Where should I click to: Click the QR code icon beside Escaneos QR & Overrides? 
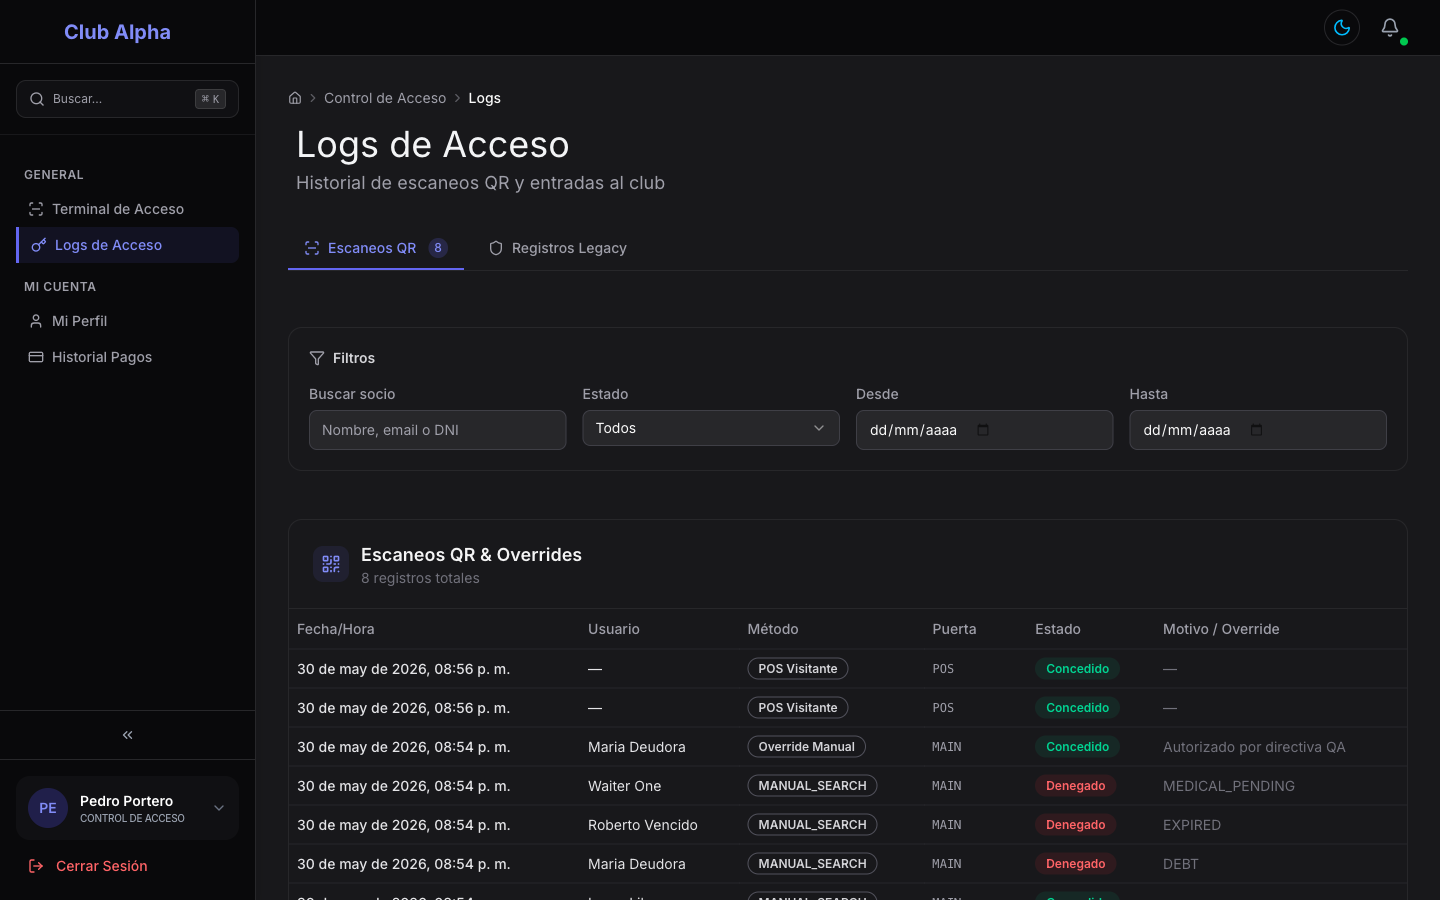(331, 564)
